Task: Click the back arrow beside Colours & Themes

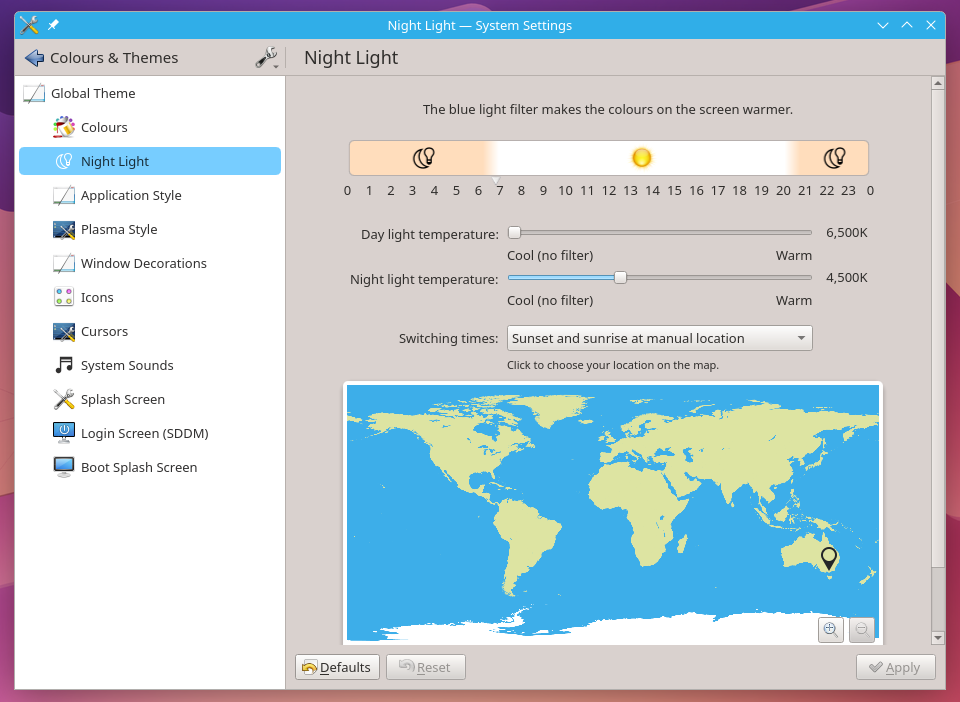Action: 34,58
